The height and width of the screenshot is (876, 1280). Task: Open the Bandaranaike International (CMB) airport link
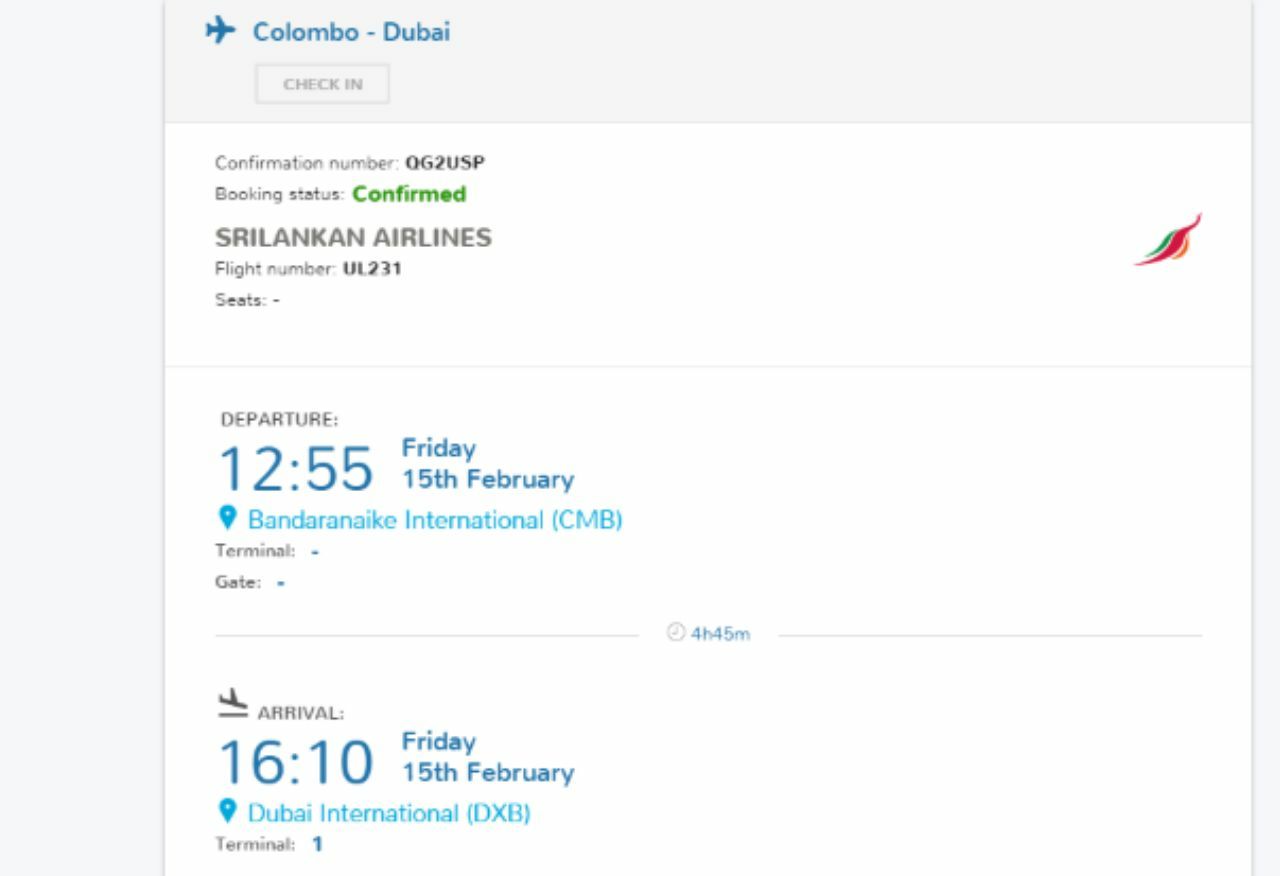435,520
